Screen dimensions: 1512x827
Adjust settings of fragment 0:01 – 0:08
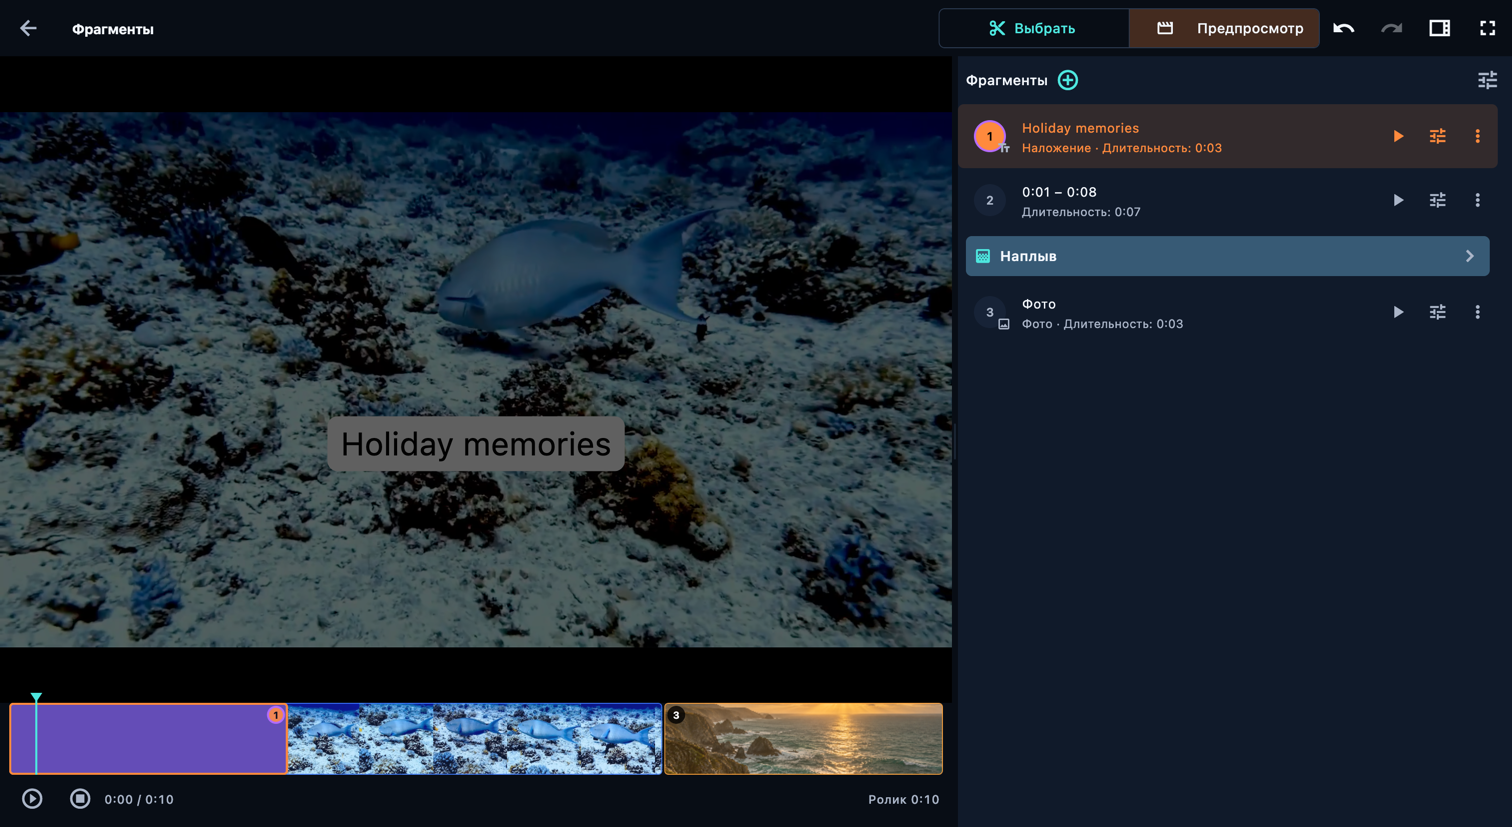(1438, 200)
